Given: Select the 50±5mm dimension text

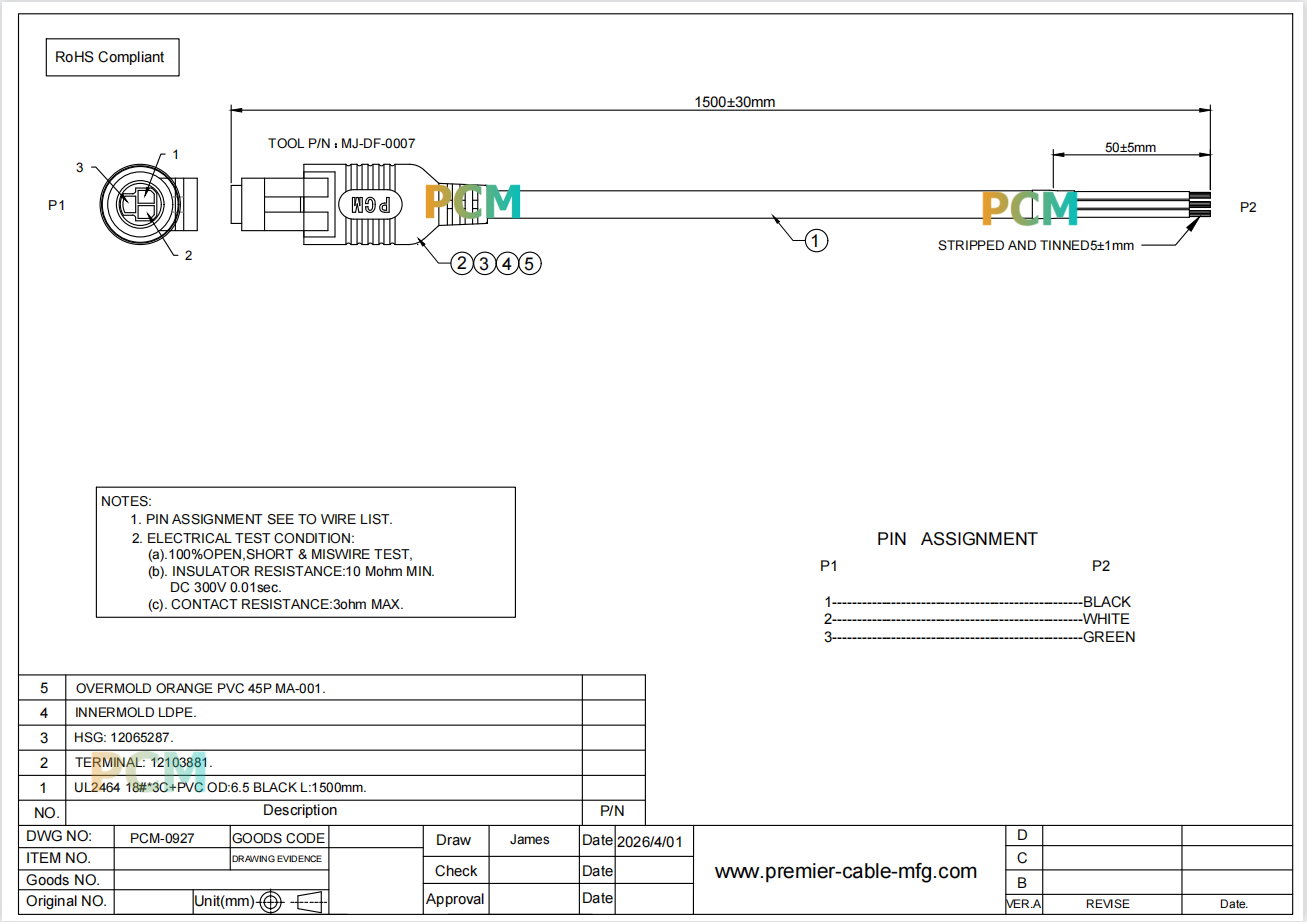Looking at the screenshot, I should pyautogui.click(x=1130, y=147).
